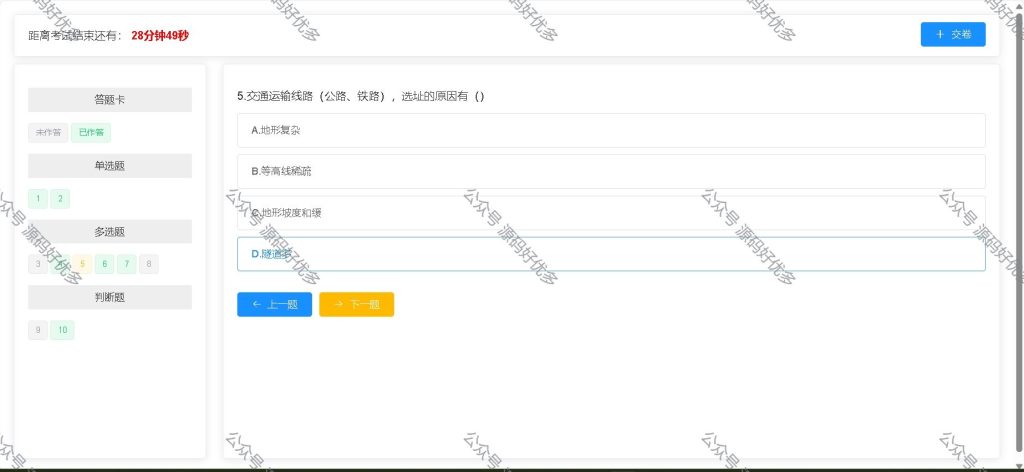This screenshot has height=472, width=1024.
Task: Go to multiple-choice question 6
Action: pyautogui.click(x=104, y=264)
